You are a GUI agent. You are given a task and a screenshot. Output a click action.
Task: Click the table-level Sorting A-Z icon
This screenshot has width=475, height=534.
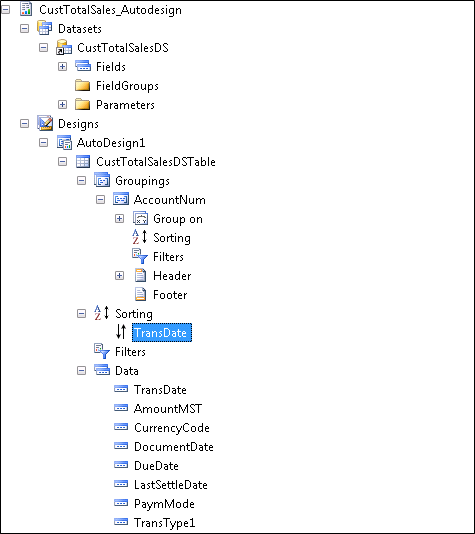tap(102, 313)
